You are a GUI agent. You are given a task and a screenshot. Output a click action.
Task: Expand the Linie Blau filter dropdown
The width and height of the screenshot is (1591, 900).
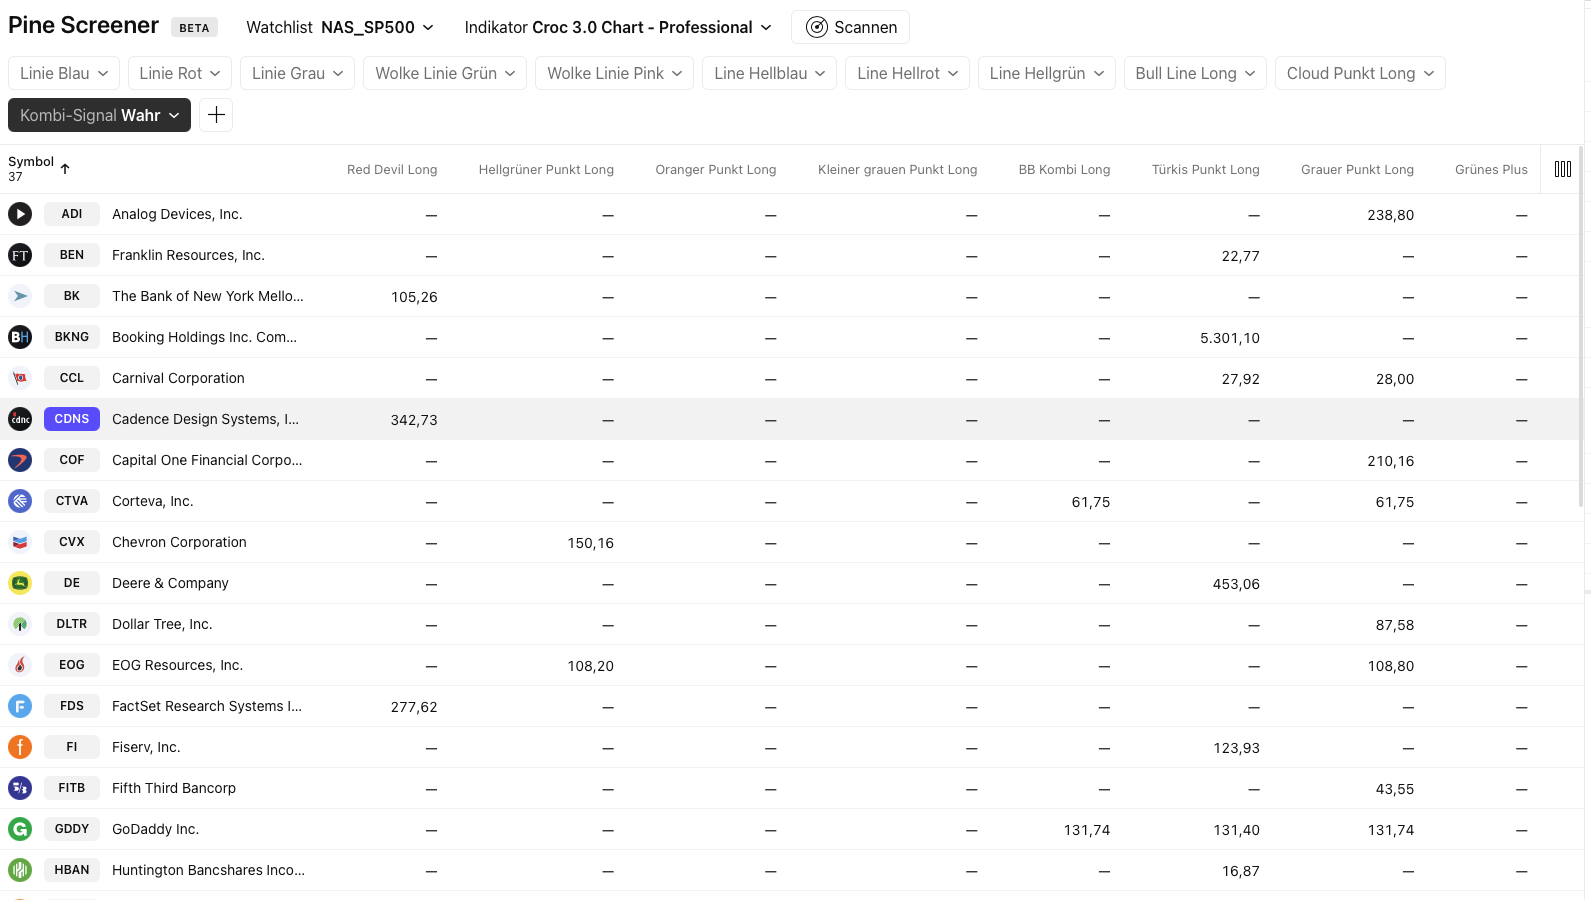click(64, 73)
